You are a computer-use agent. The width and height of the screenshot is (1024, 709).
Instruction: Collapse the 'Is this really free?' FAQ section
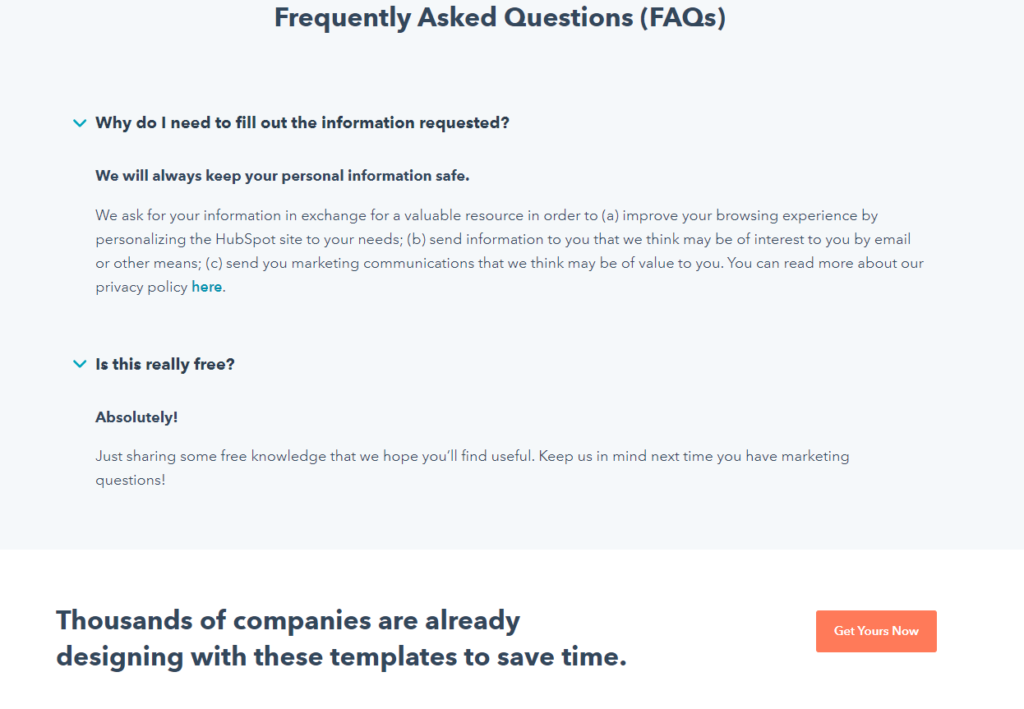pos(164,364)
